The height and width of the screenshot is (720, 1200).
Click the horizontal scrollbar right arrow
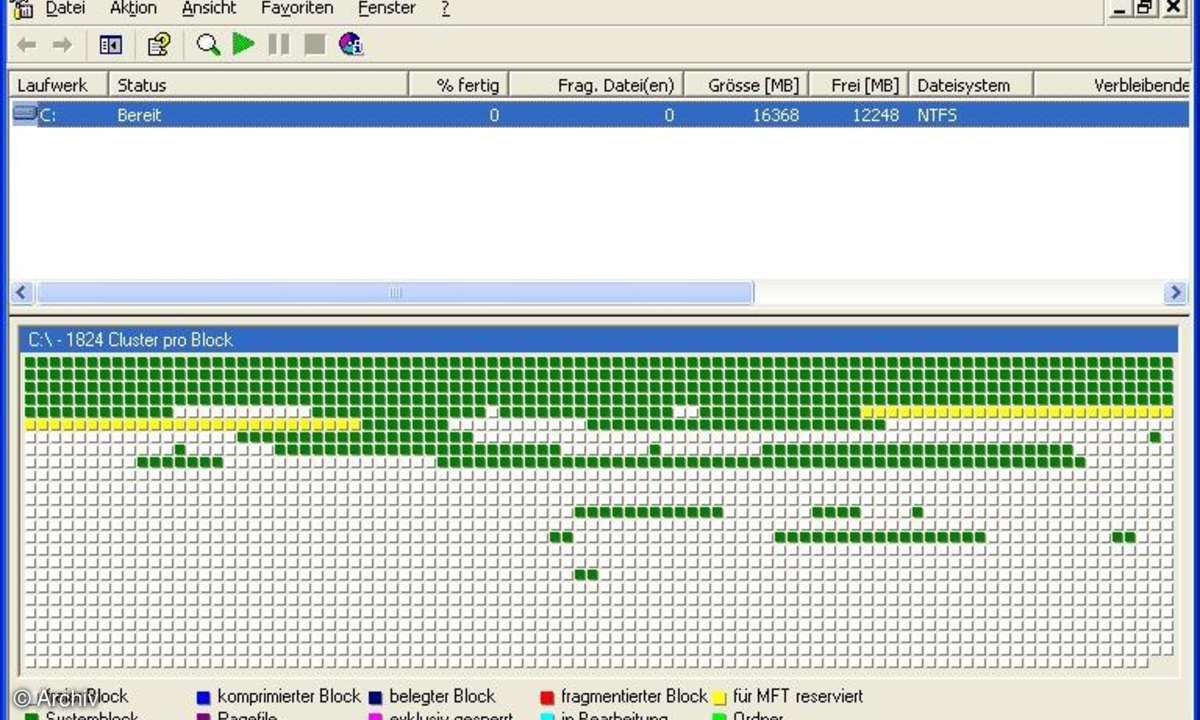click(1175, 293)
